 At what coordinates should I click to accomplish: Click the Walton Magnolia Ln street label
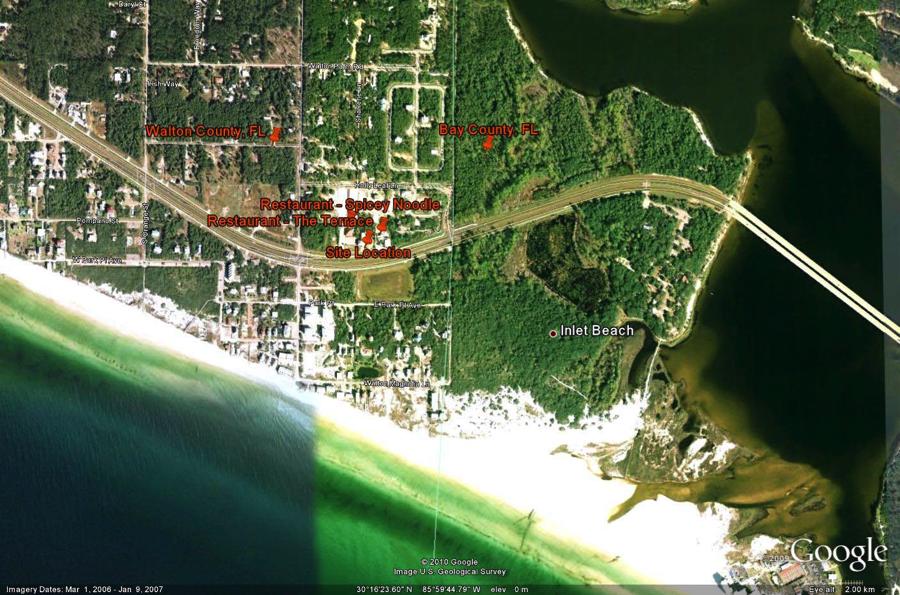(396, 383)
